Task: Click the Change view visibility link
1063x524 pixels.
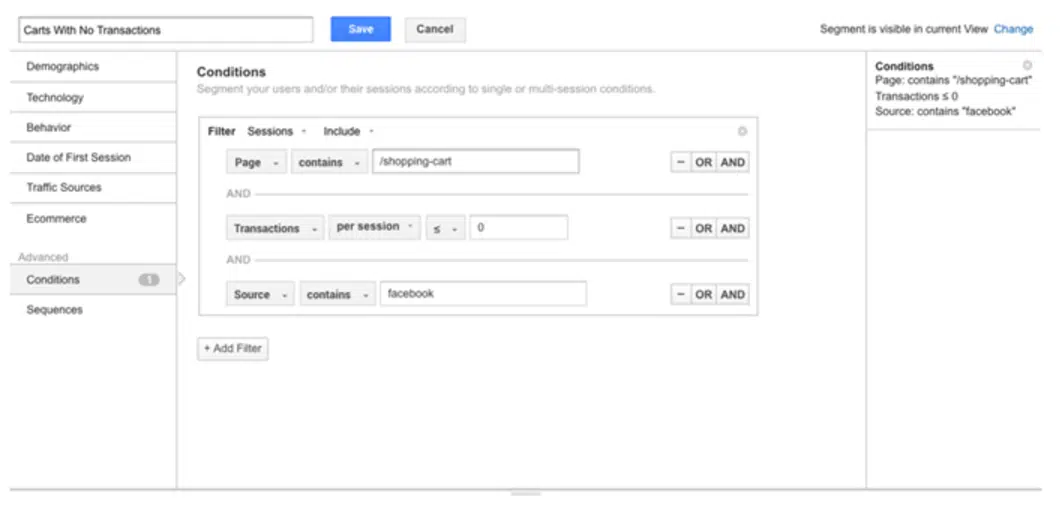Action: tap(1013, 29)
